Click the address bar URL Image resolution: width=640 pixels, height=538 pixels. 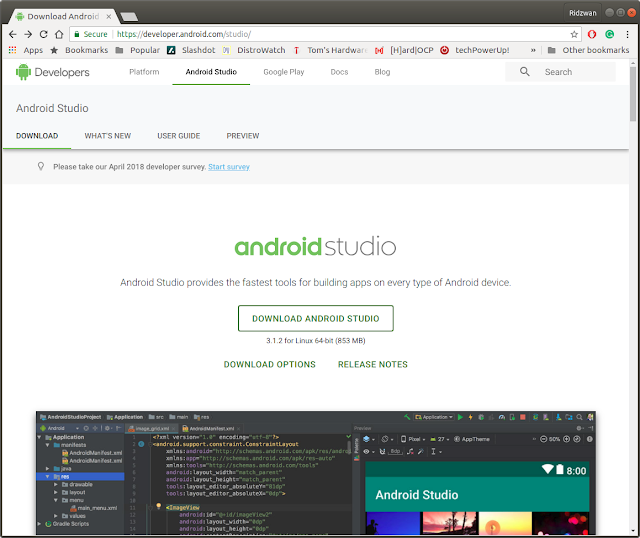[184, 34]
